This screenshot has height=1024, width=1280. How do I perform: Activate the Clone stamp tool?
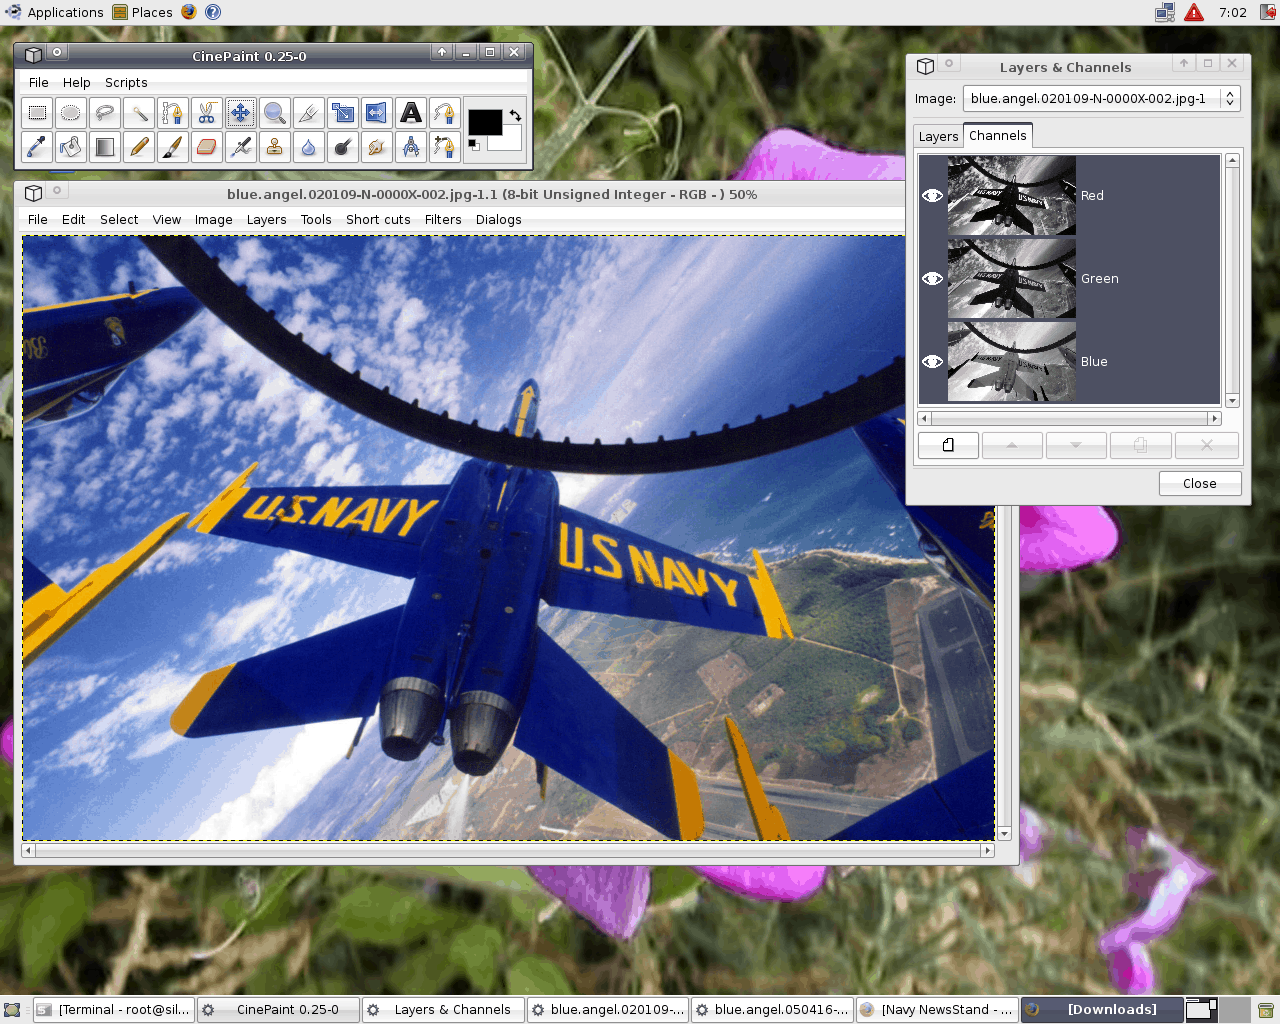click(274, 147)
